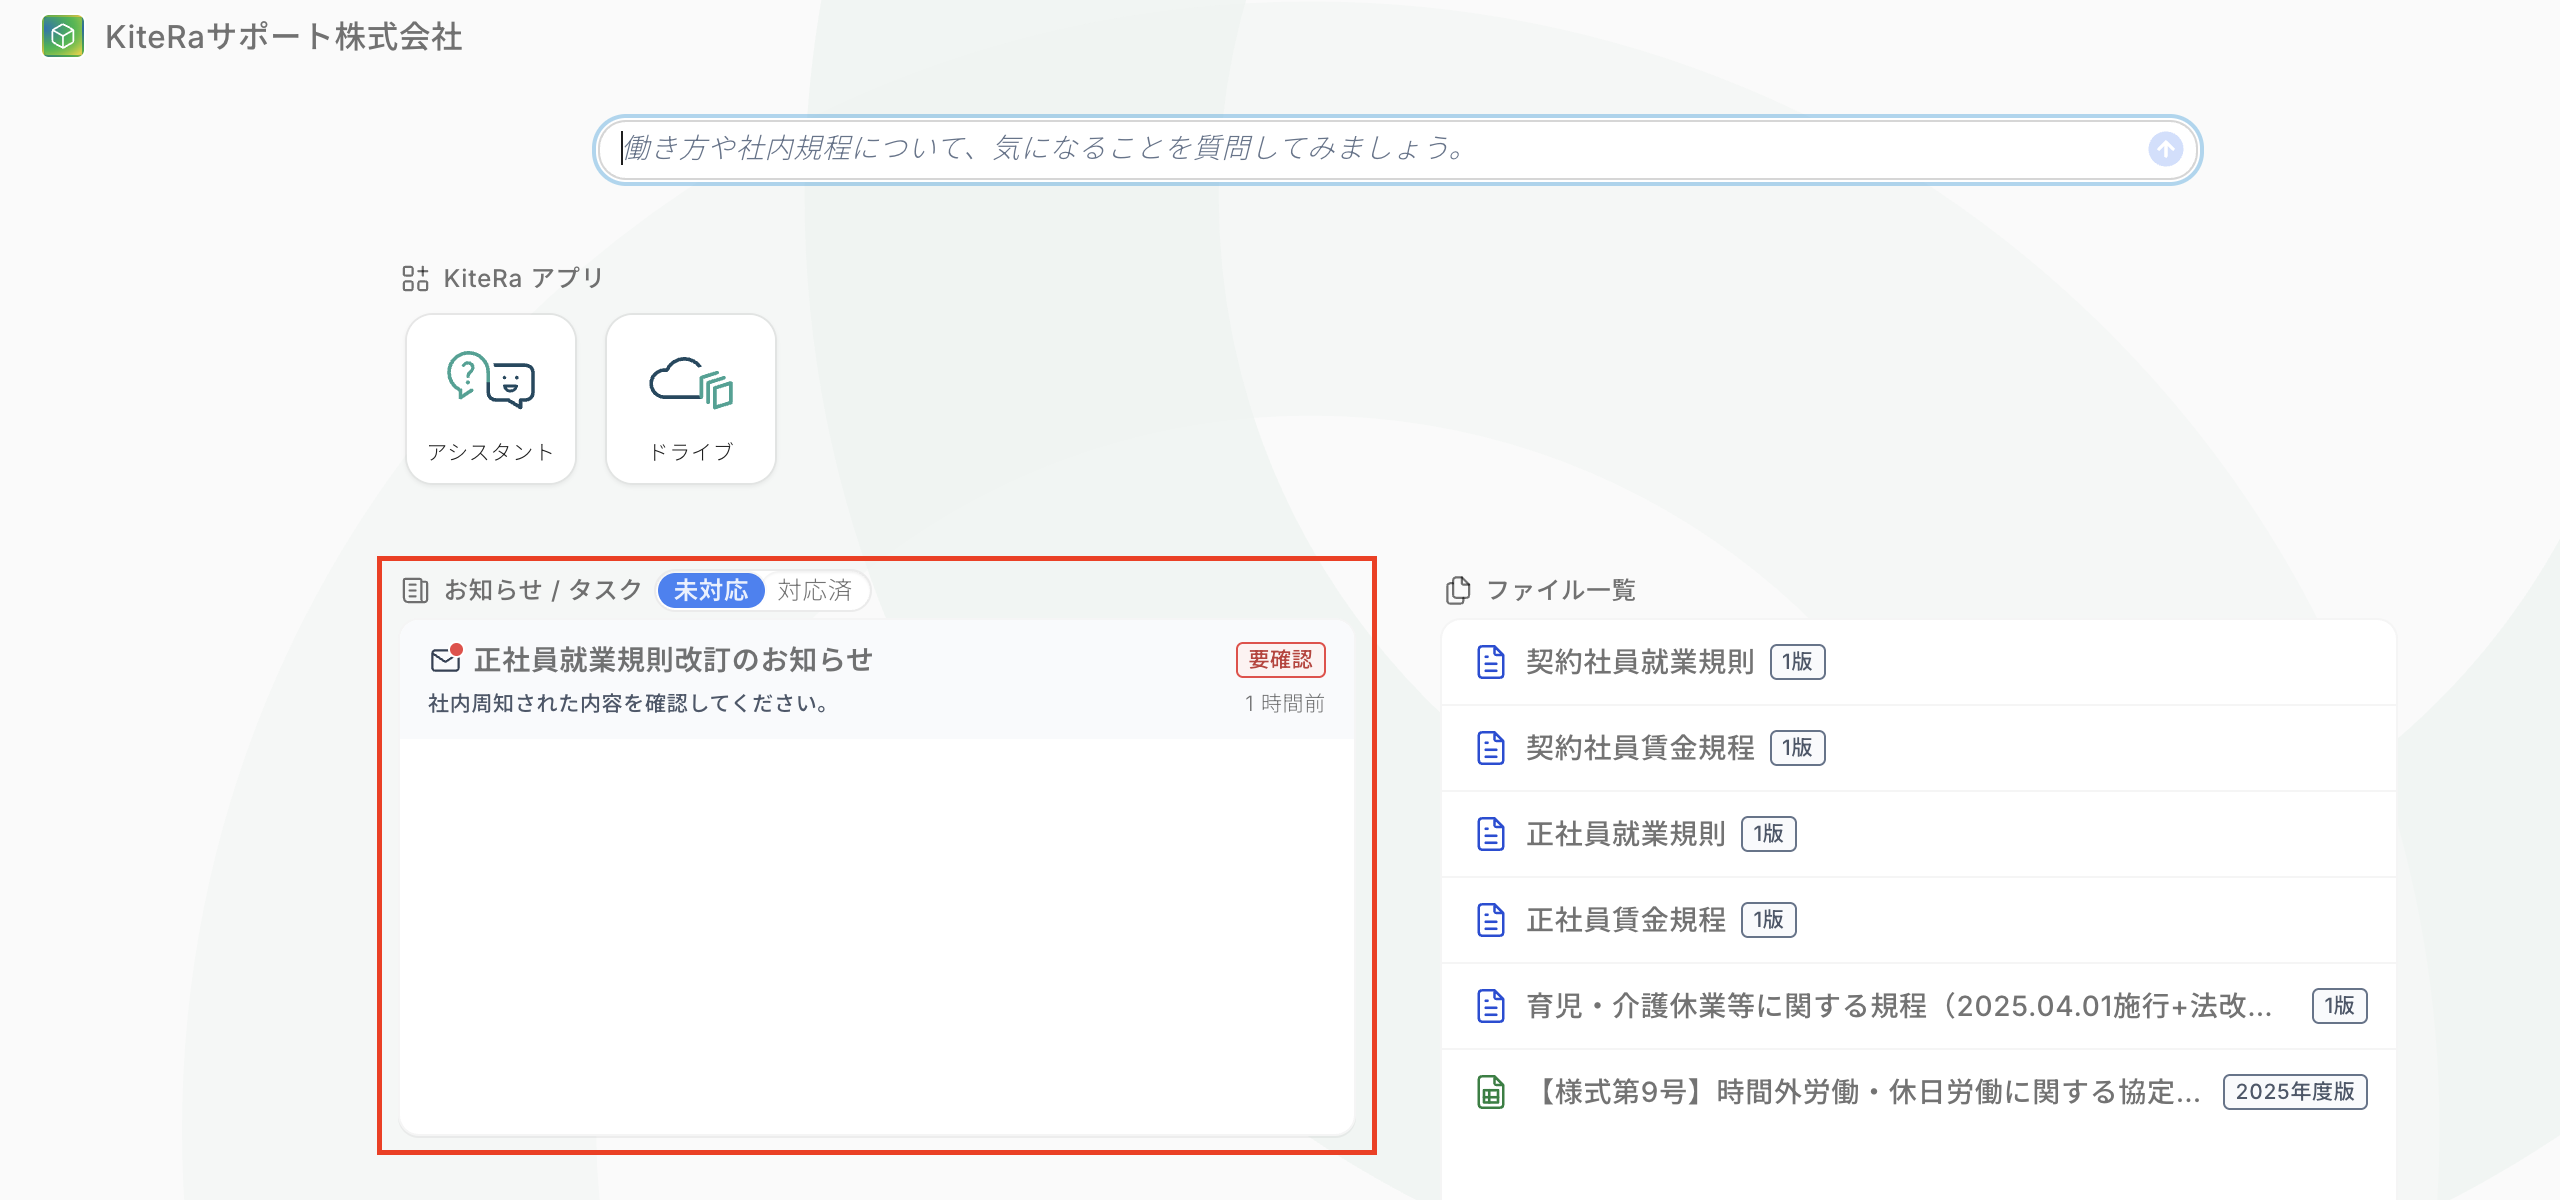Click the お知らせ / タスク news icon

coord(415,590)
